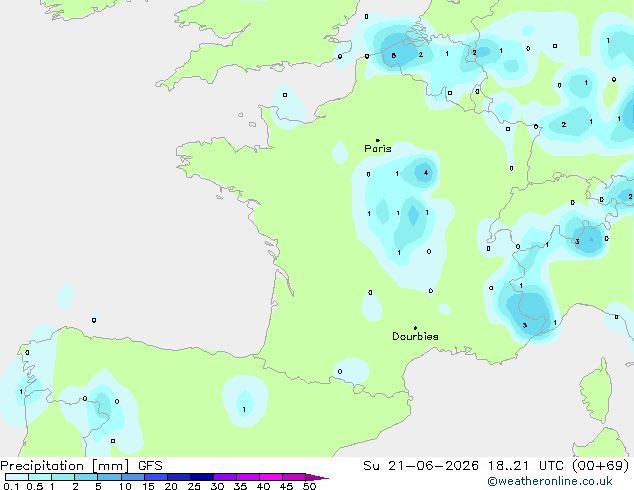Screen dimensions: 634x490
Task: Select the Dourbies city label
Action: click(x=415, y=336)
